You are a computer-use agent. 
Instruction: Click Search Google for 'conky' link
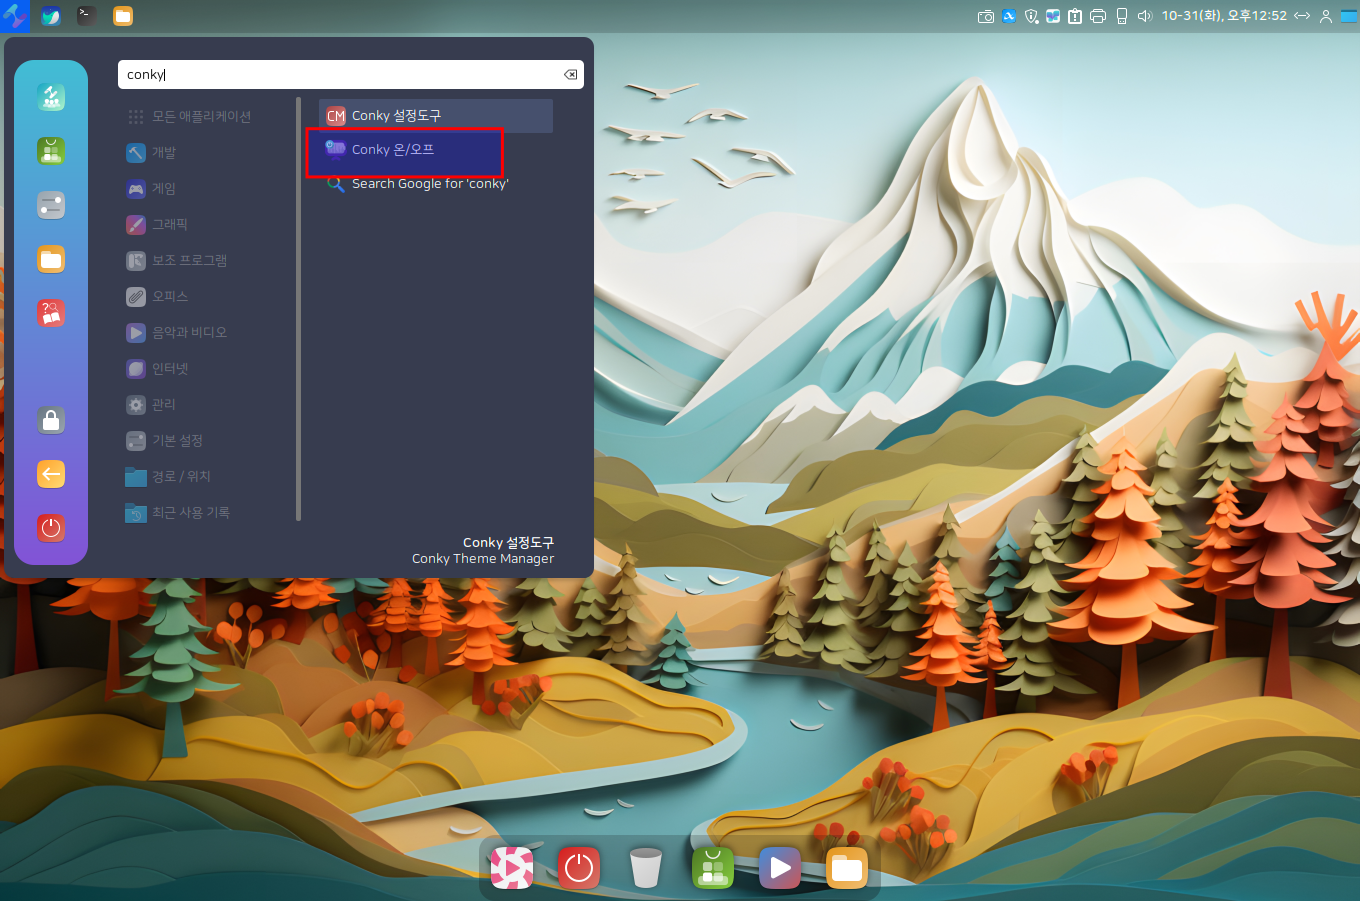pyautogui.click(x=429, y=184)
